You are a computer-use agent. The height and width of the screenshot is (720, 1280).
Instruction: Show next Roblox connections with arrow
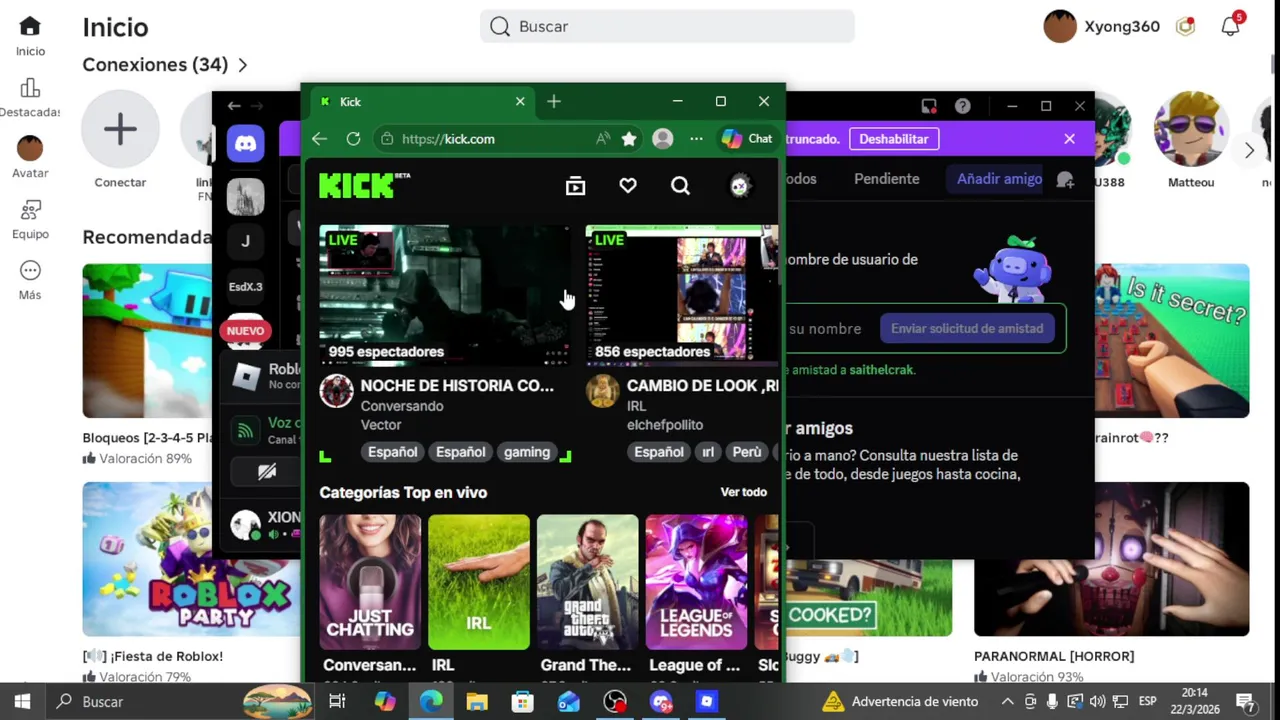1249,151
